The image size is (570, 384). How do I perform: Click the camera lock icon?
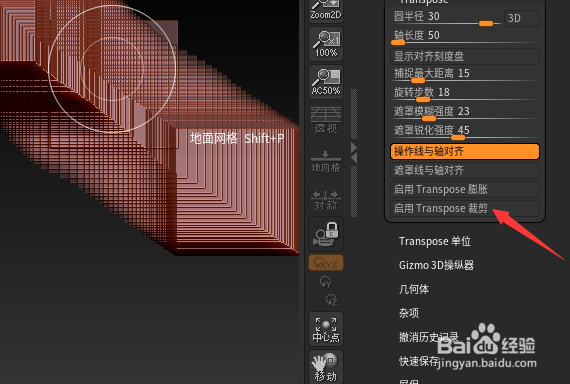click(326, 234)
